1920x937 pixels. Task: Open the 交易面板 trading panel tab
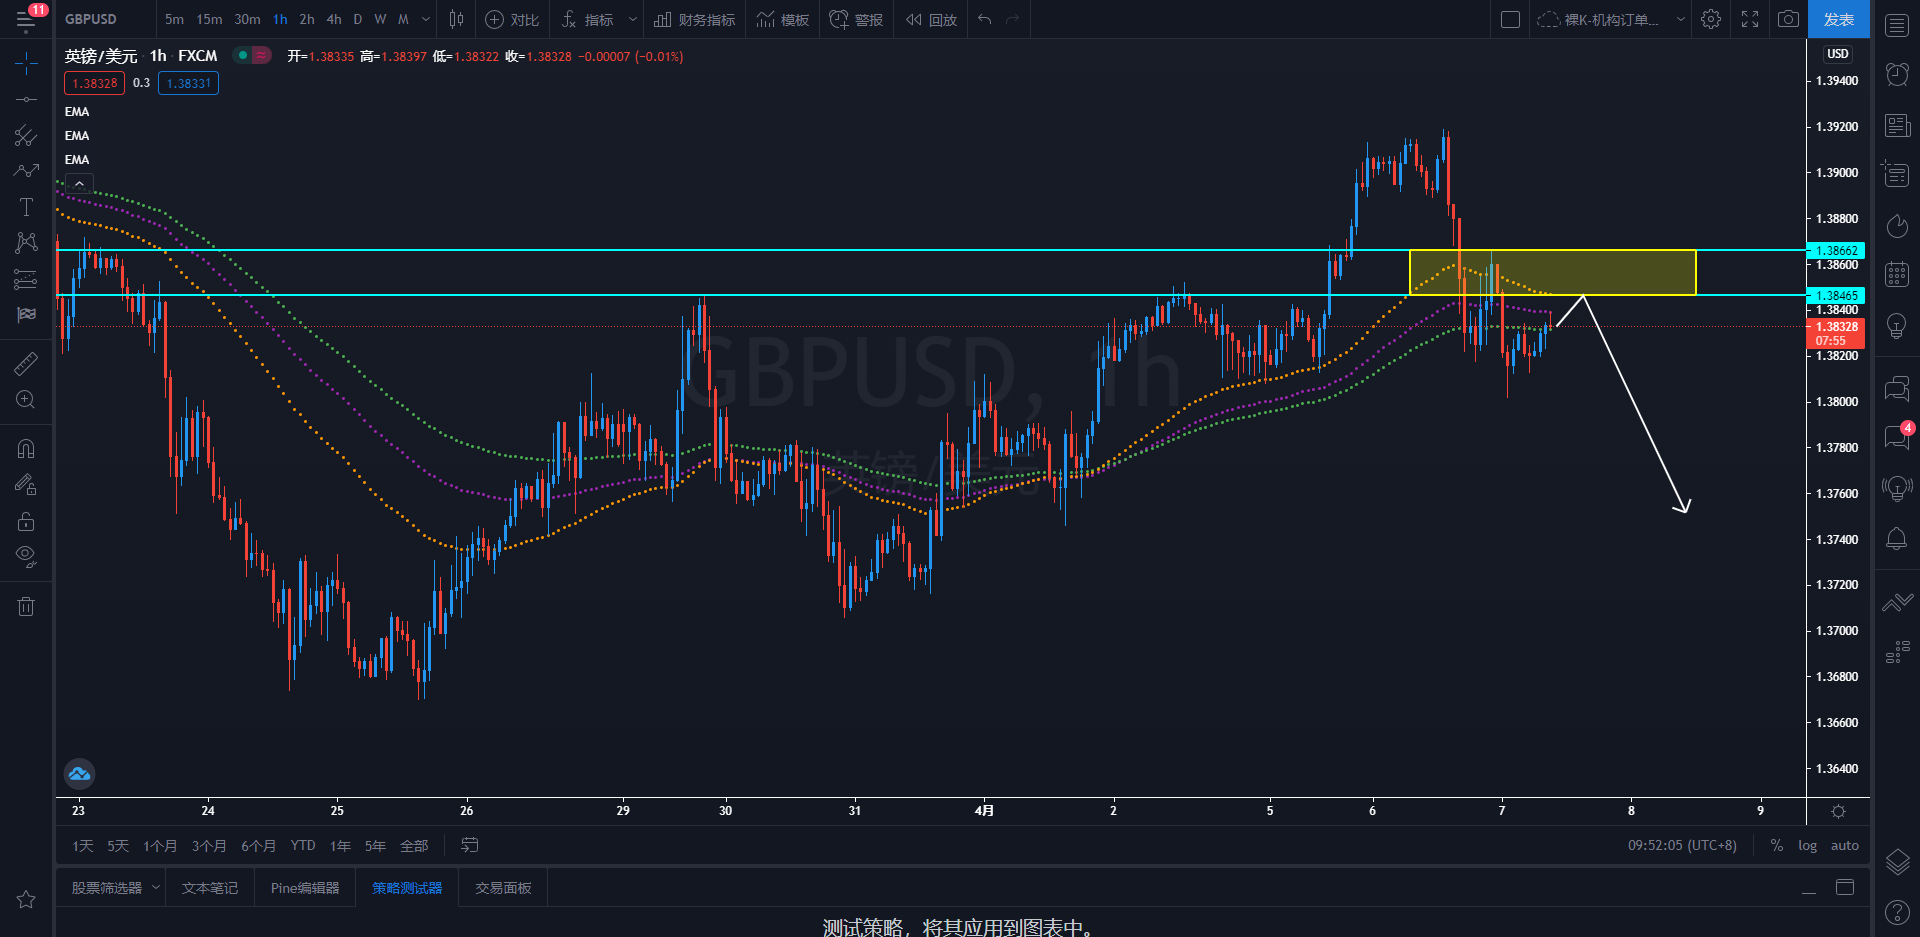(503, 888)
